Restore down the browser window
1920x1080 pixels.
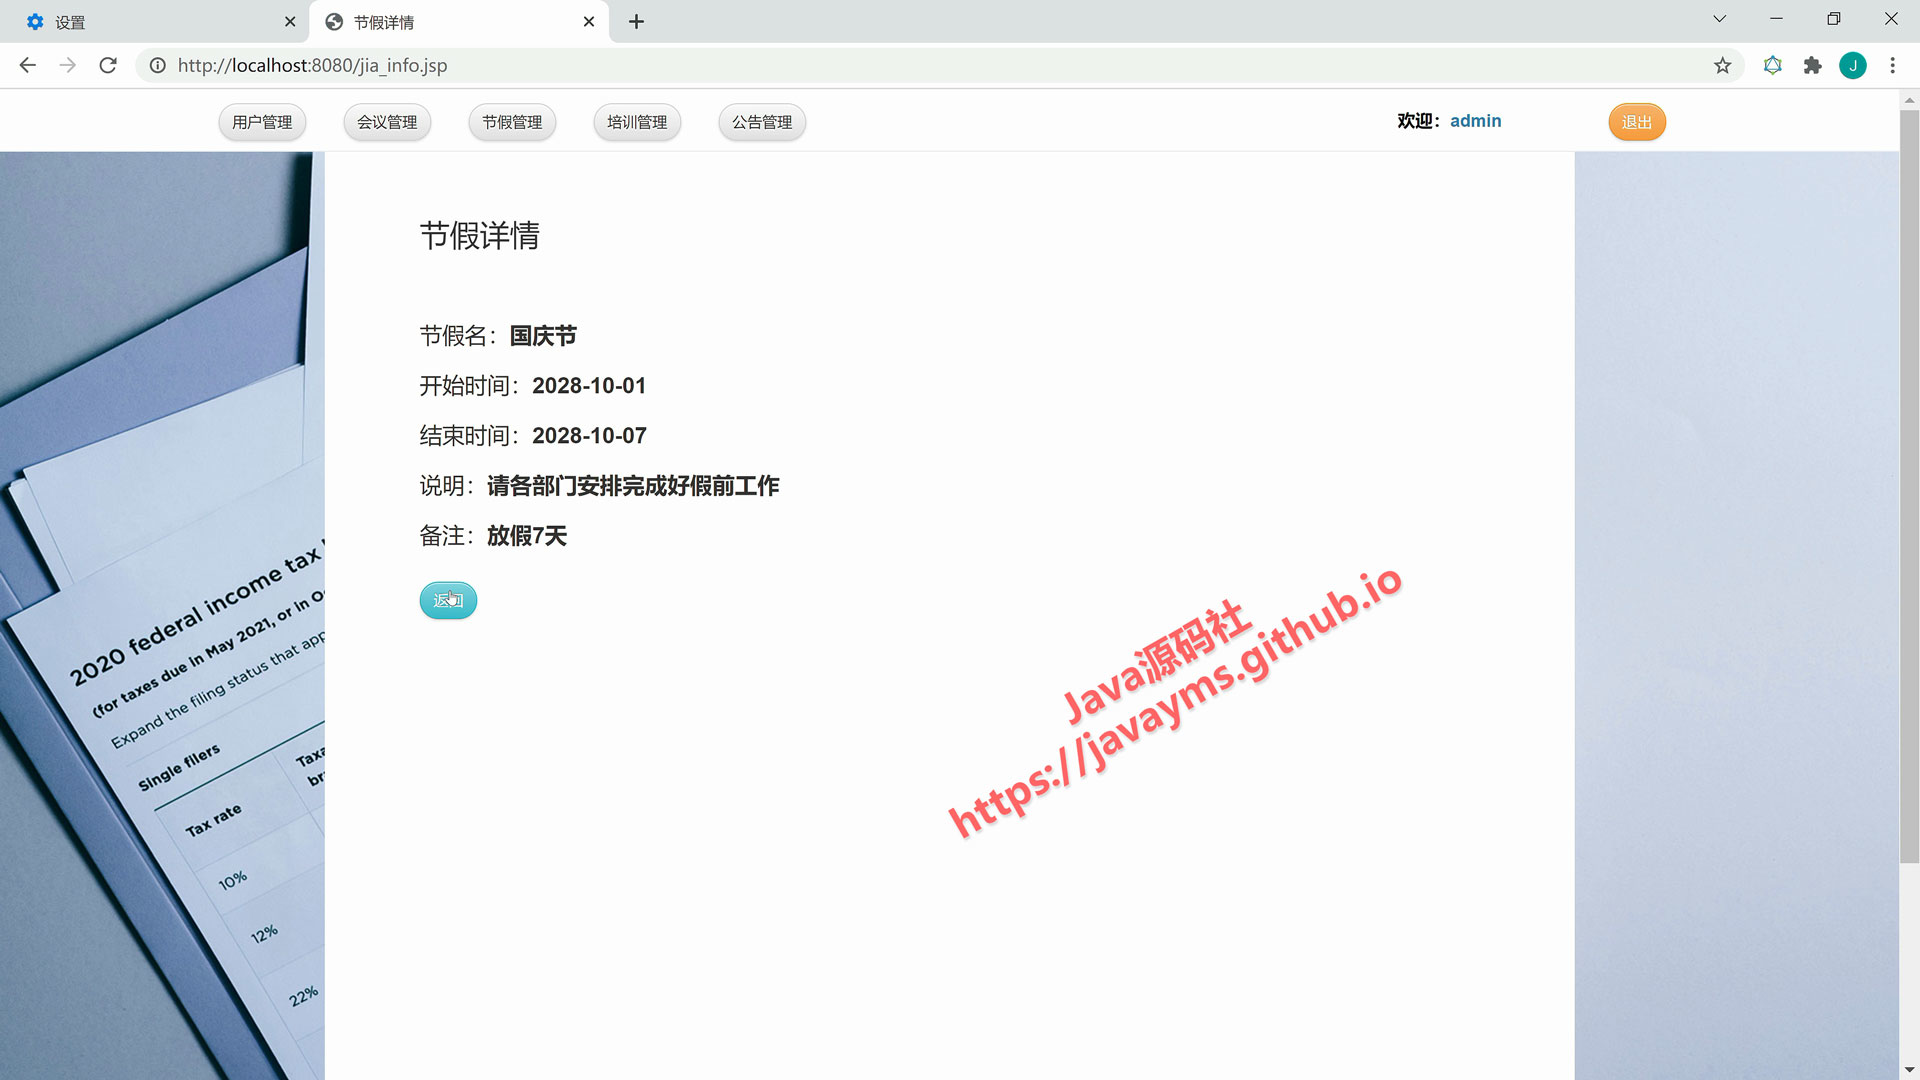pos(1833,19)
